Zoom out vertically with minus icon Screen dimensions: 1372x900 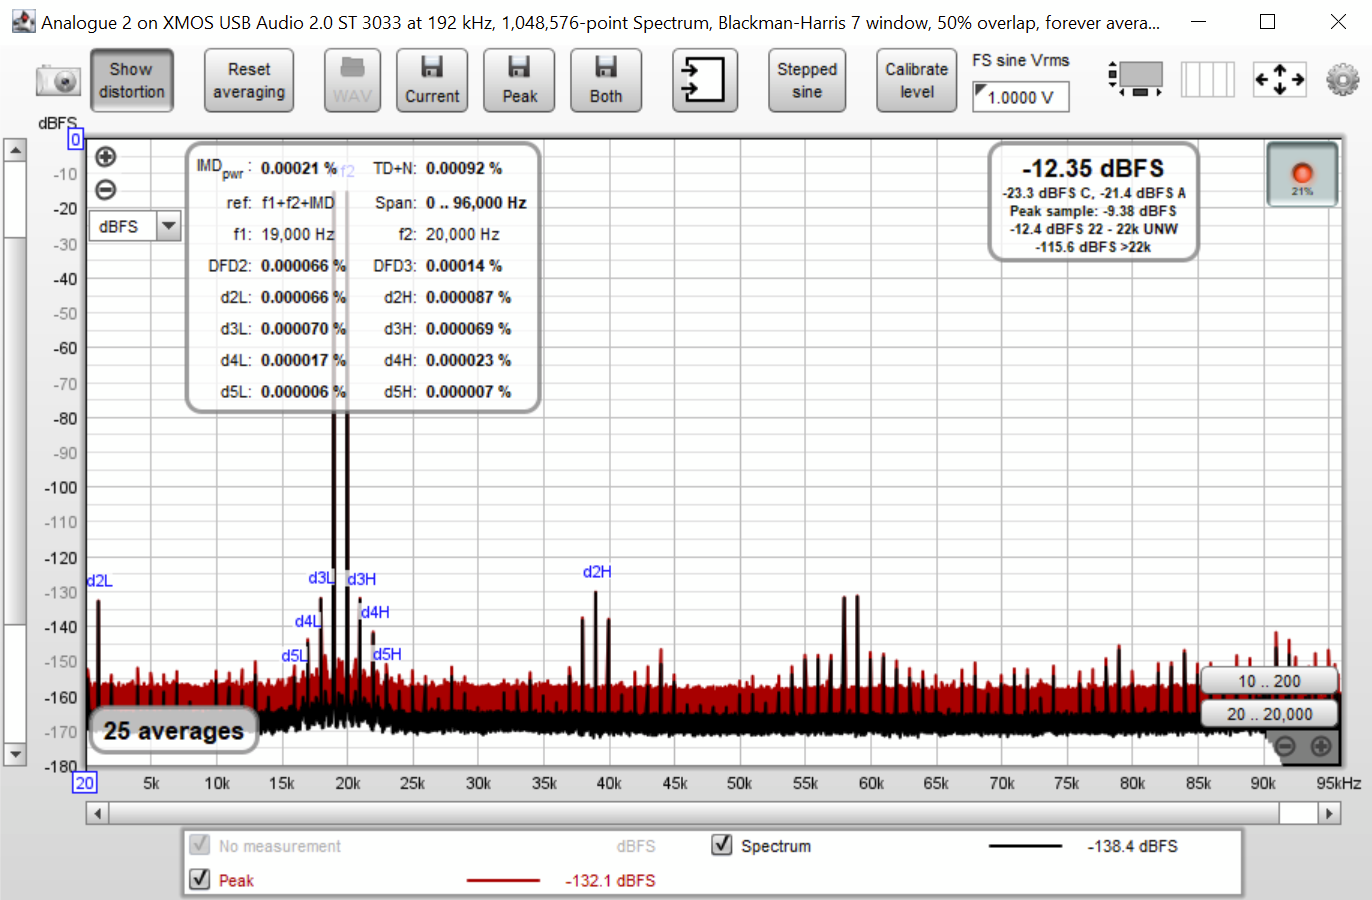[105, 190]
